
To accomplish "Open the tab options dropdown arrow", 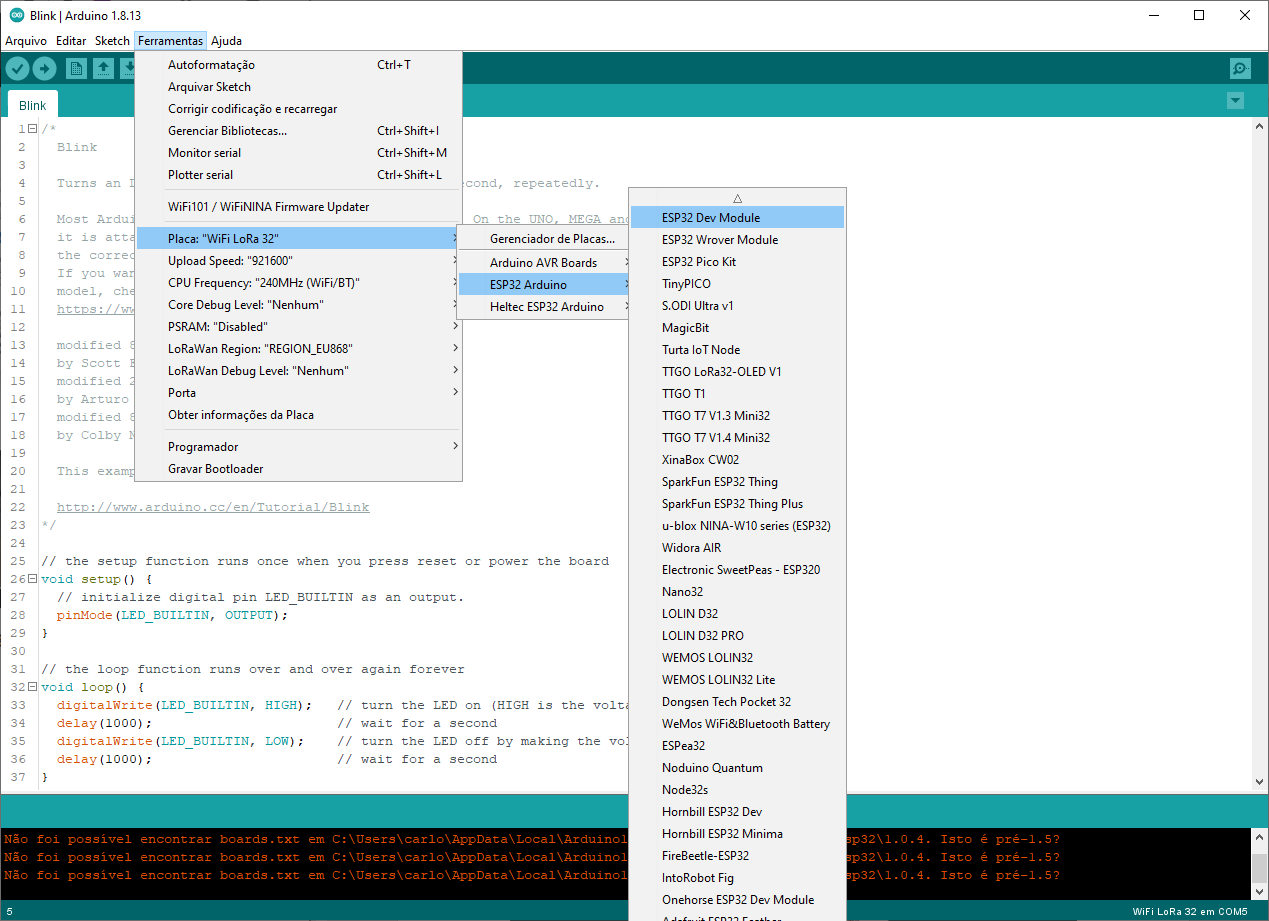I will click(x=1235, y=100).
